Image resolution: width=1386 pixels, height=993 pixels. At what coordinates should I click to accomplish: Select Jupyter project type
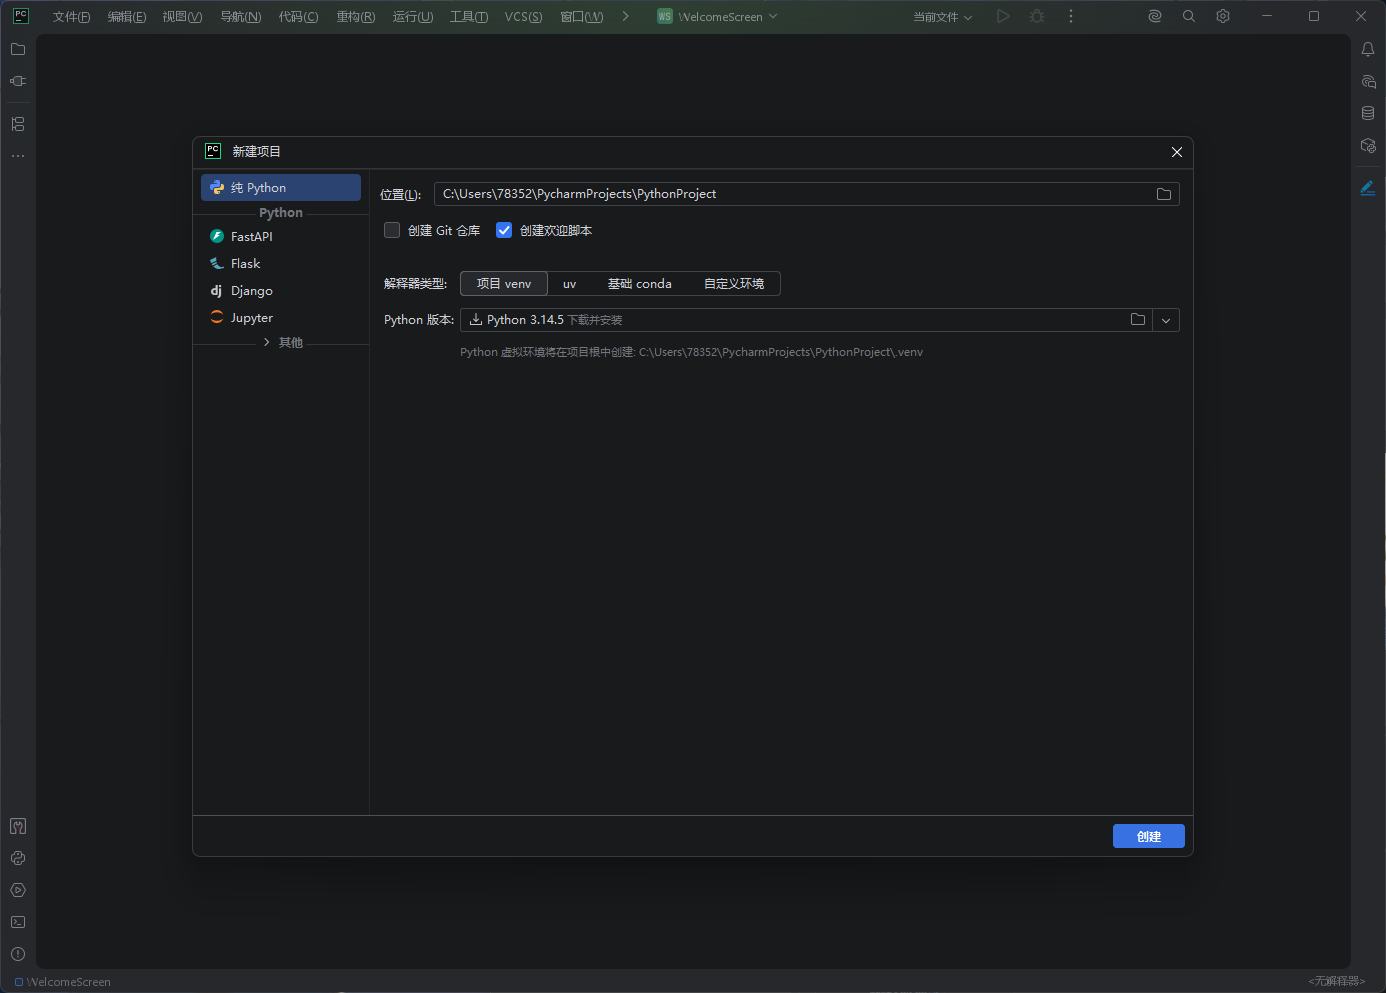(x=281, y=318)
